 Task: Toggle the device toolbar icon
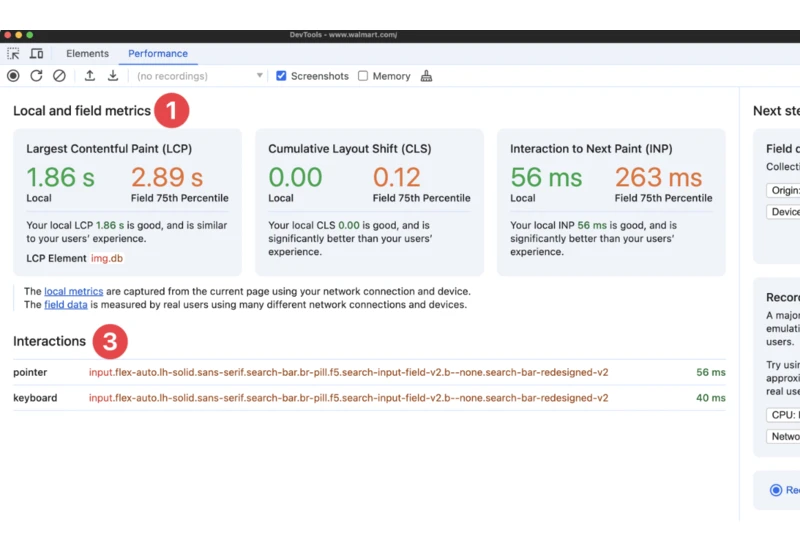click(x=36, y=54)
